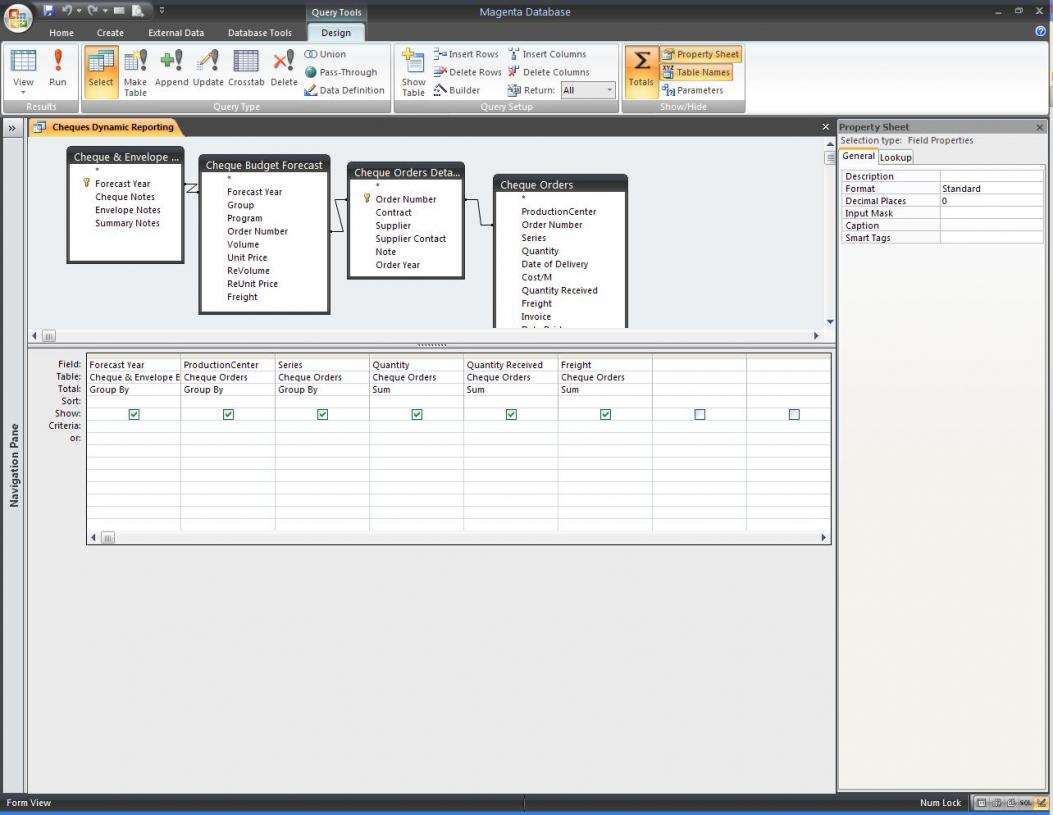Expand the Navigation Pane
1053x815 pixels.
point(13,128)
